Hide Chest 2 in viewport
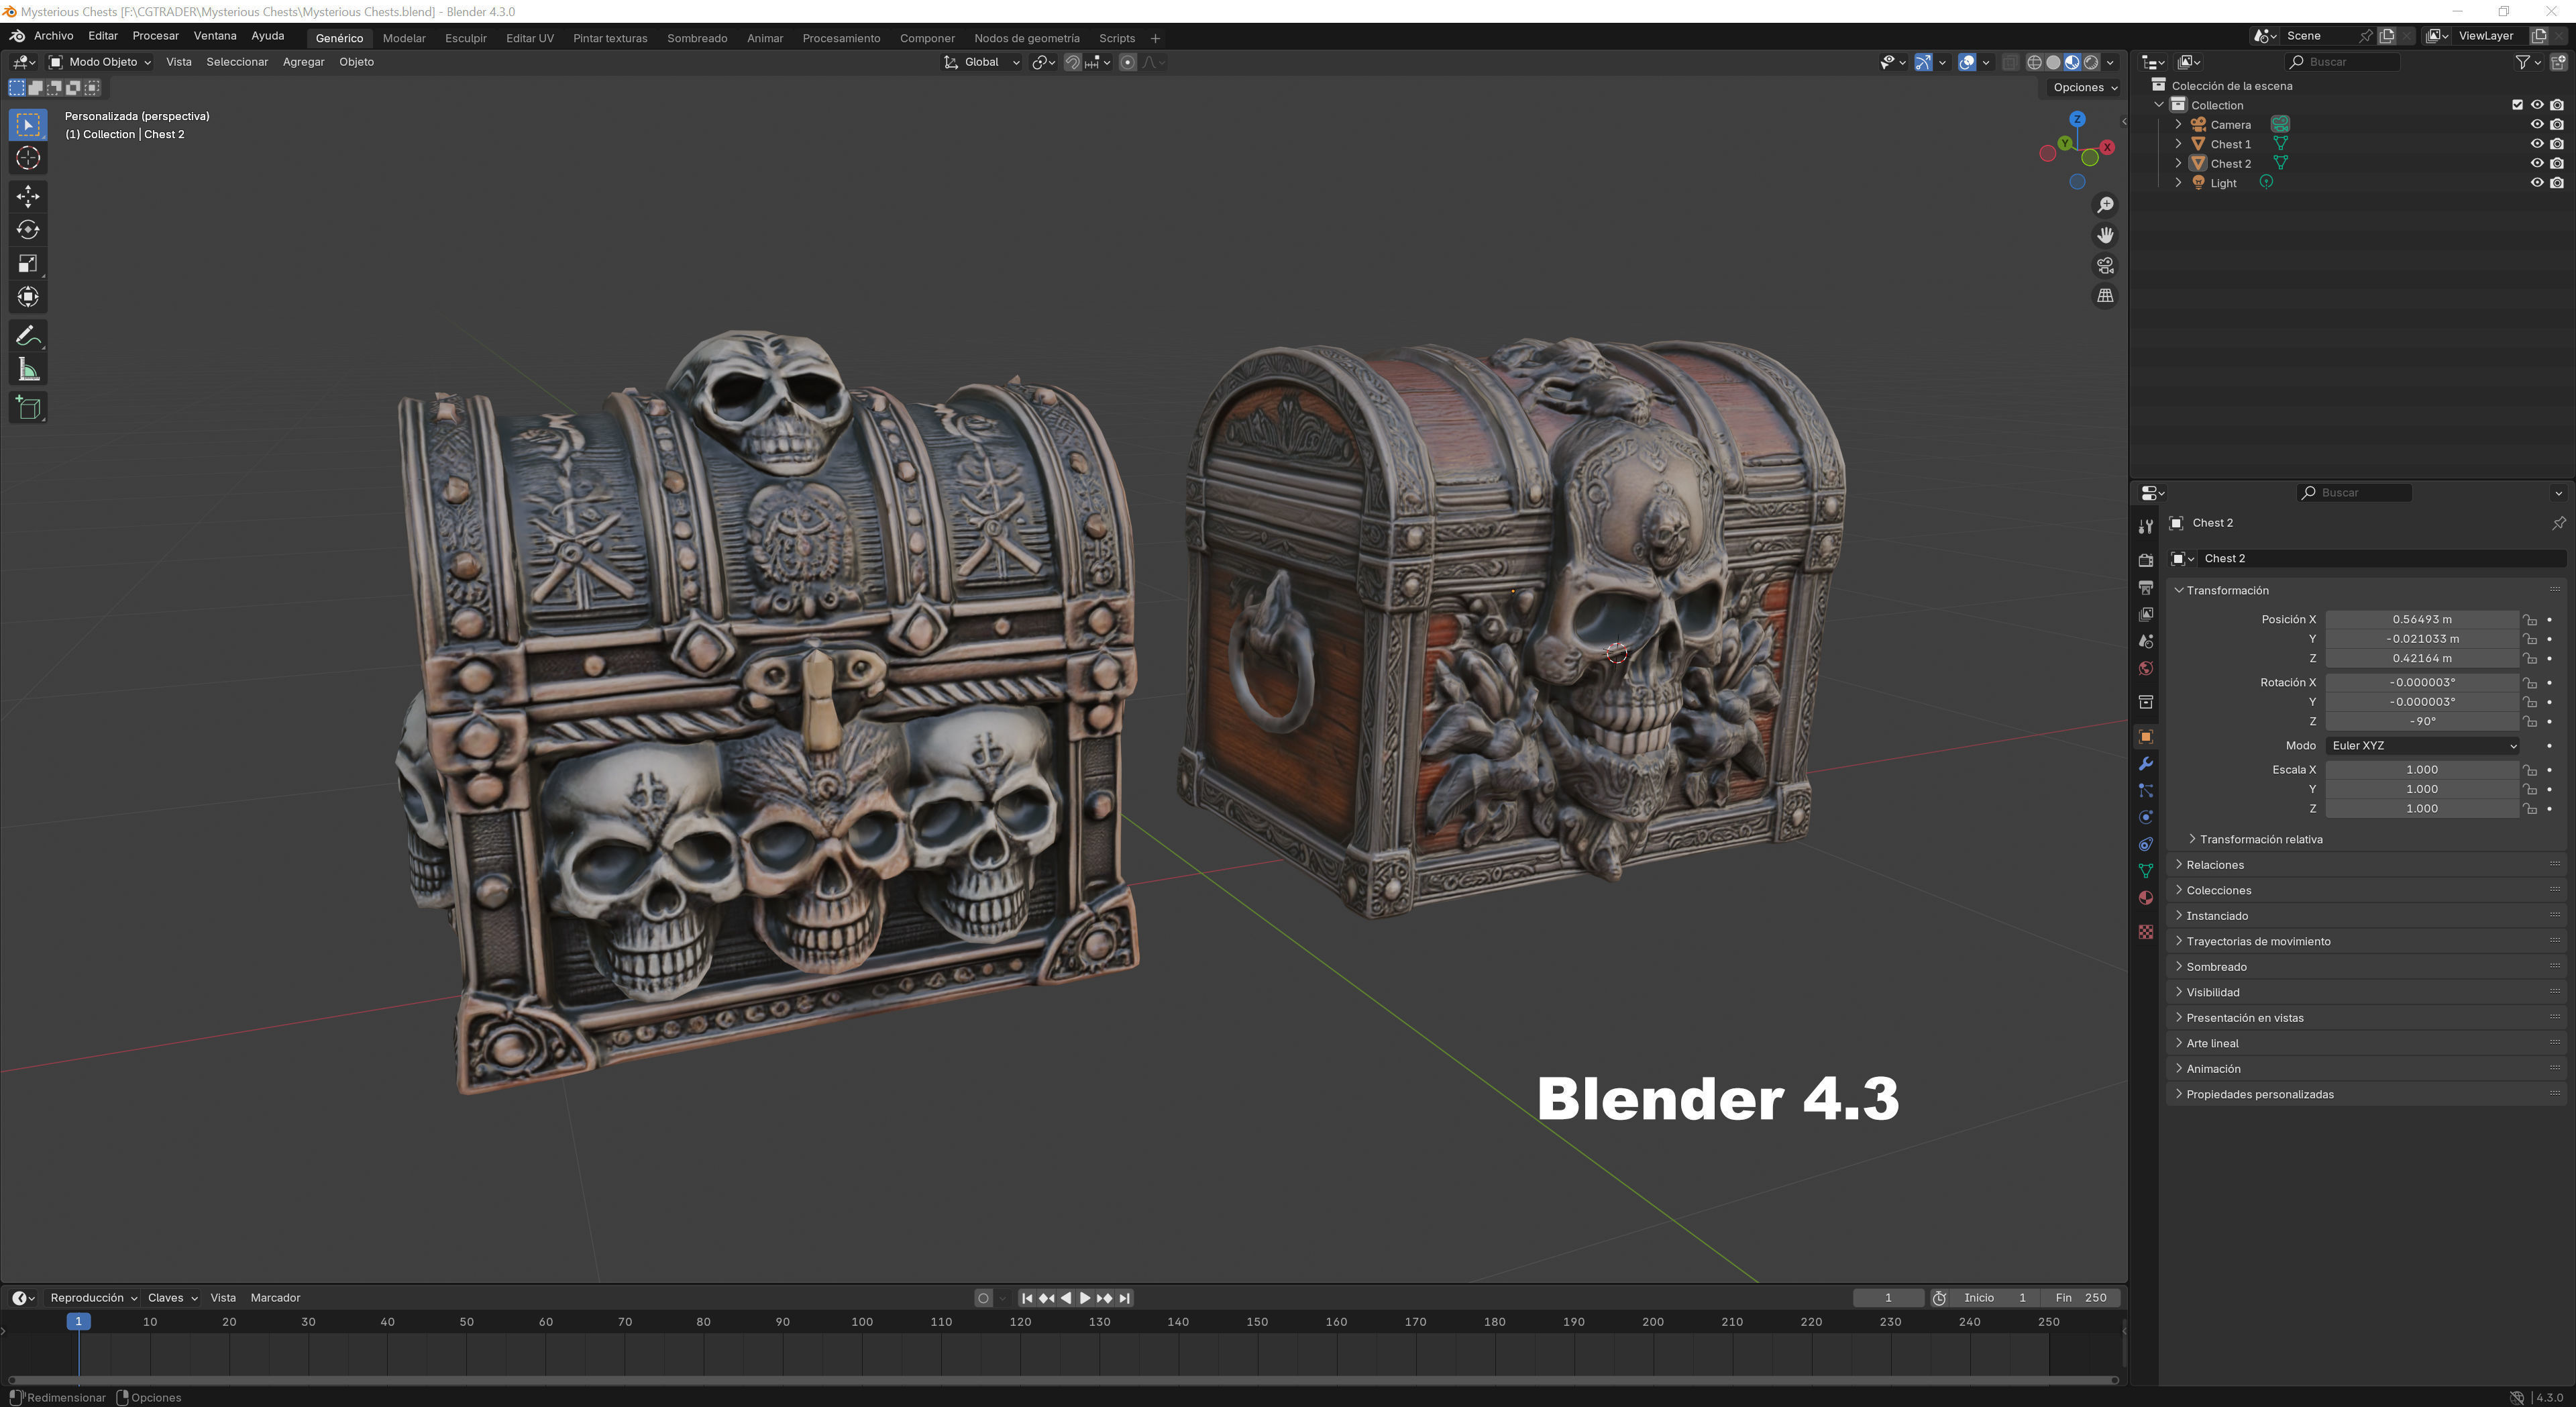2576x1407 pixels. tap(2537, 163)
